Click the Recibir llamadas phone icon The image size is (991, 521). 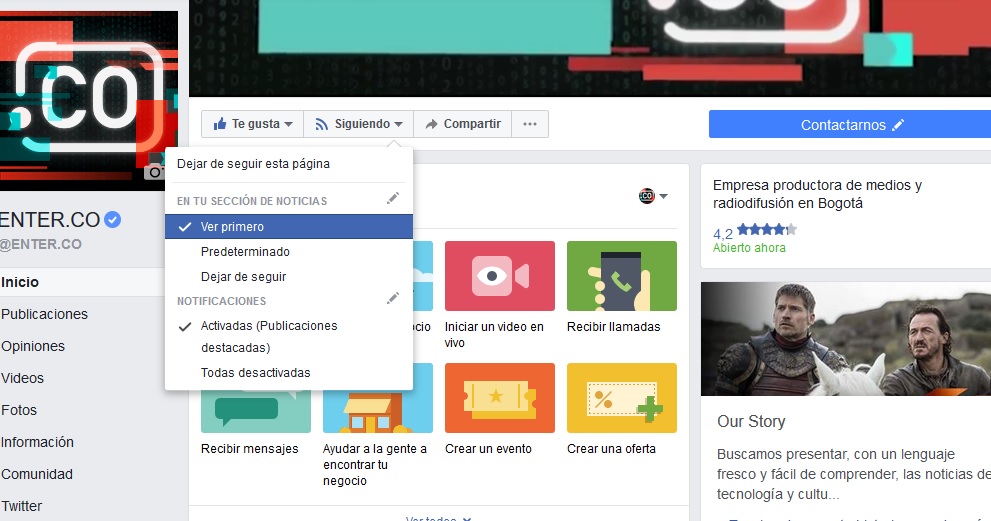click(x=621, y=276)
